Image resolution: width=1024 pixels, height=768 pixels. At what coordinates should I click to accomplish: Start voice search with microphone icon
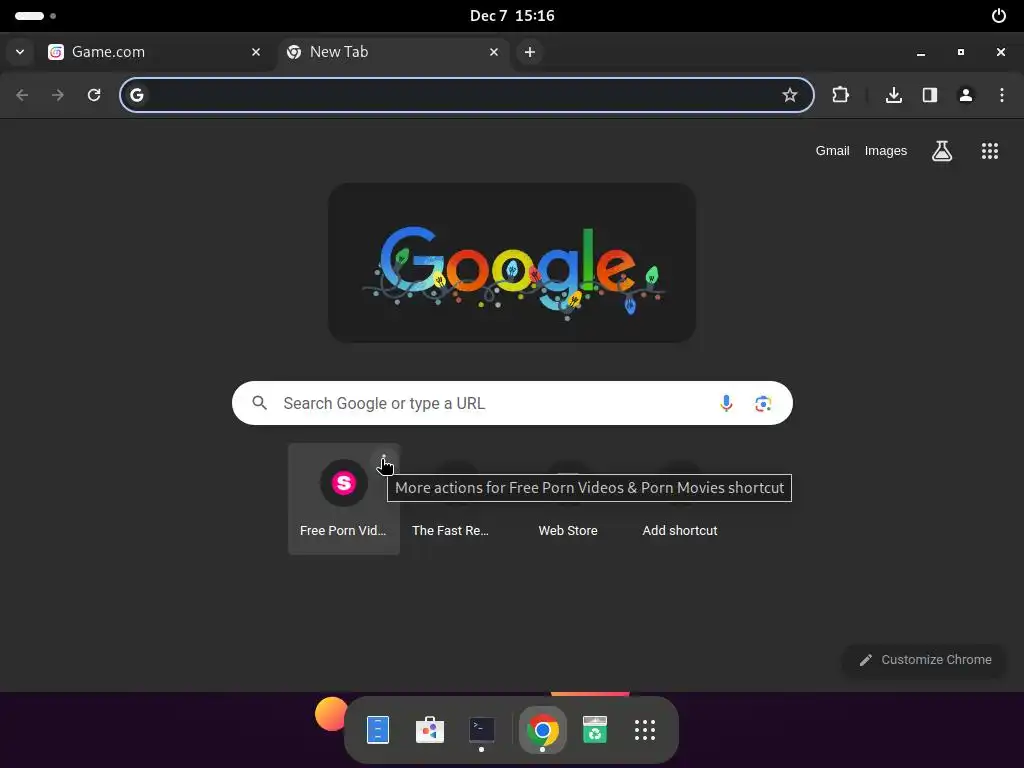coord(726,403)
